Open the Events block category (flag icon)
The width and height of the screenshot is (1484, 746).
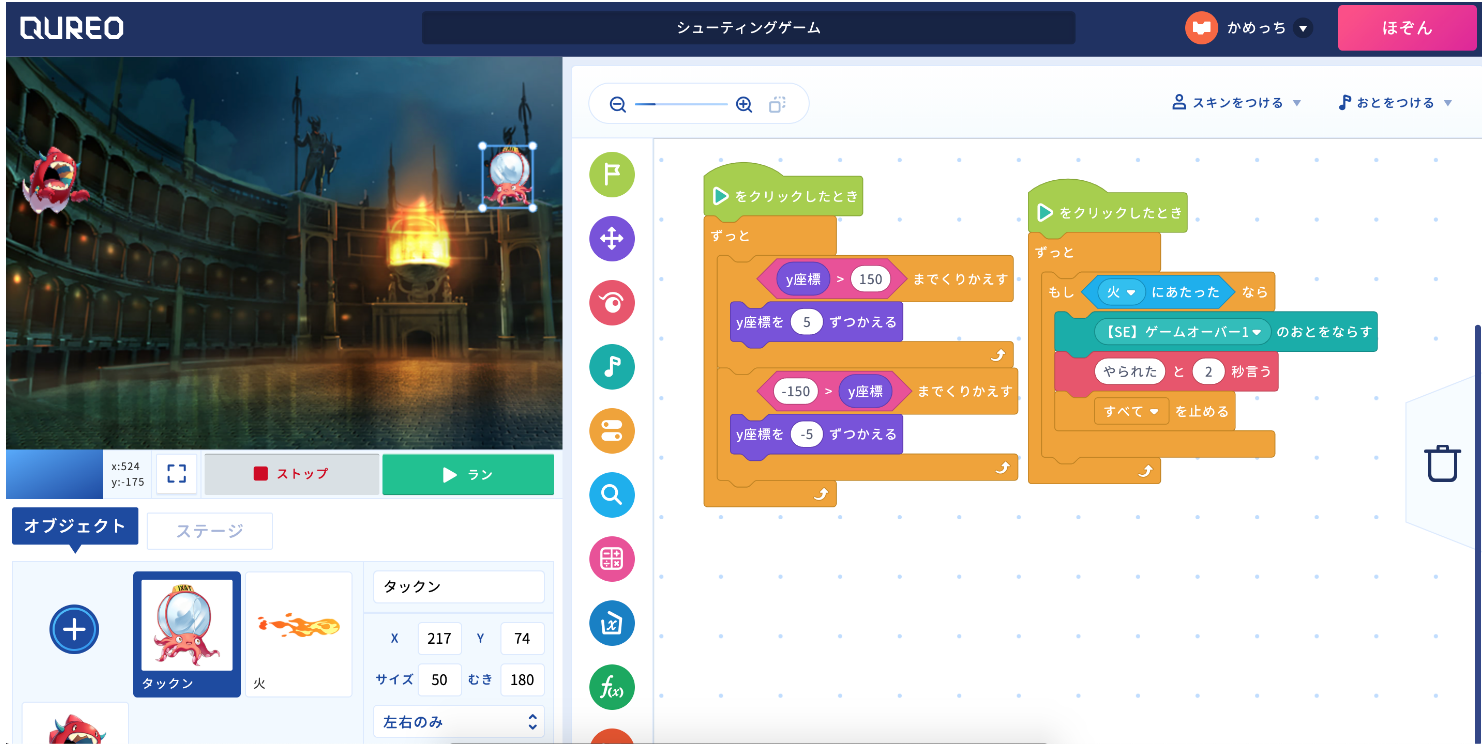612,175
